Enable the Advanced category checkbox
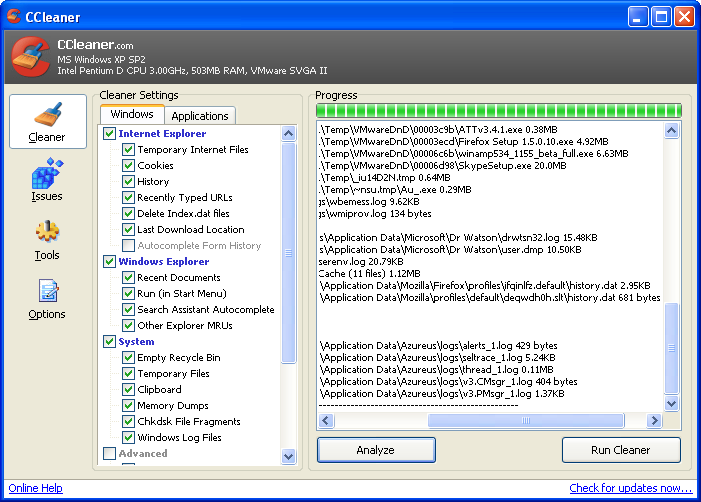 [110, 454]
